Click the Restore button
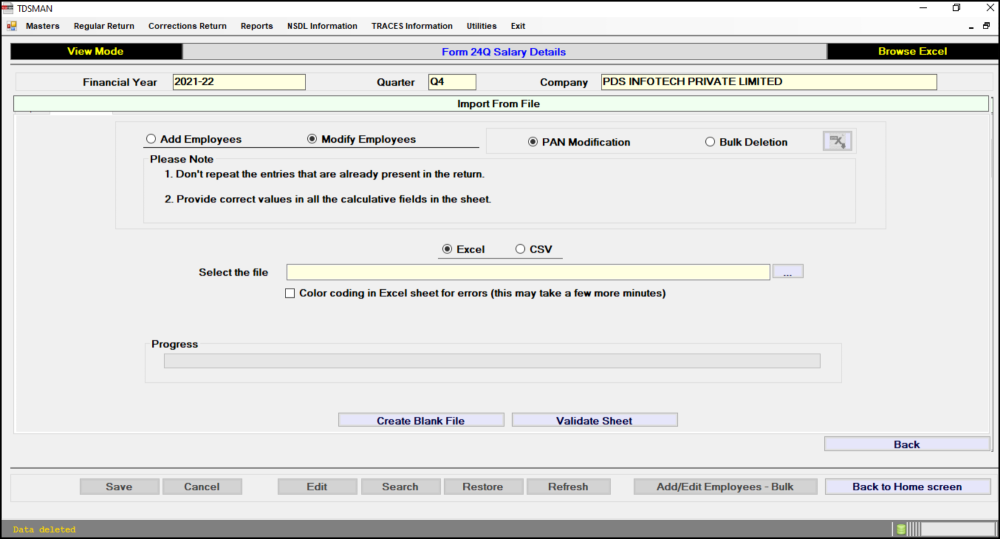Viewport: 1000px width, 539px height. (x=483, y=487)
